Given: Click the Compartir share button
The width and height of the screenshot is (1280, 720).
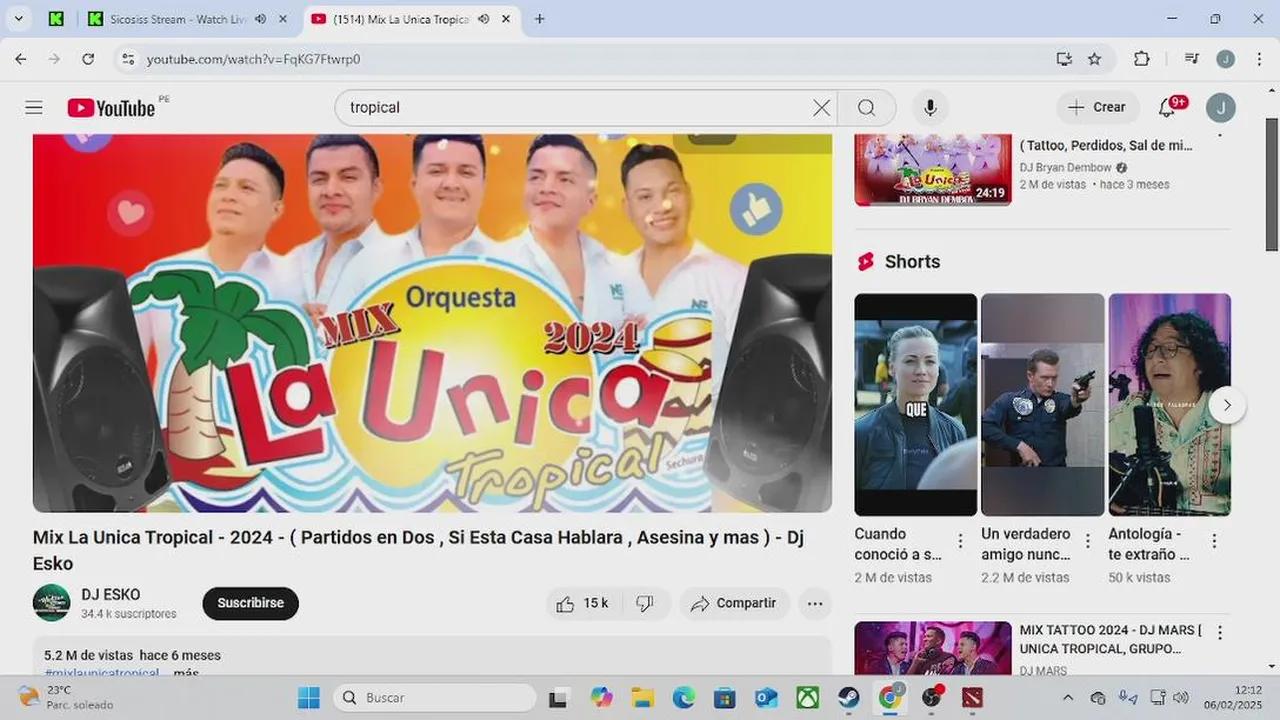Looking at the screenshot, I should (734, 603).
